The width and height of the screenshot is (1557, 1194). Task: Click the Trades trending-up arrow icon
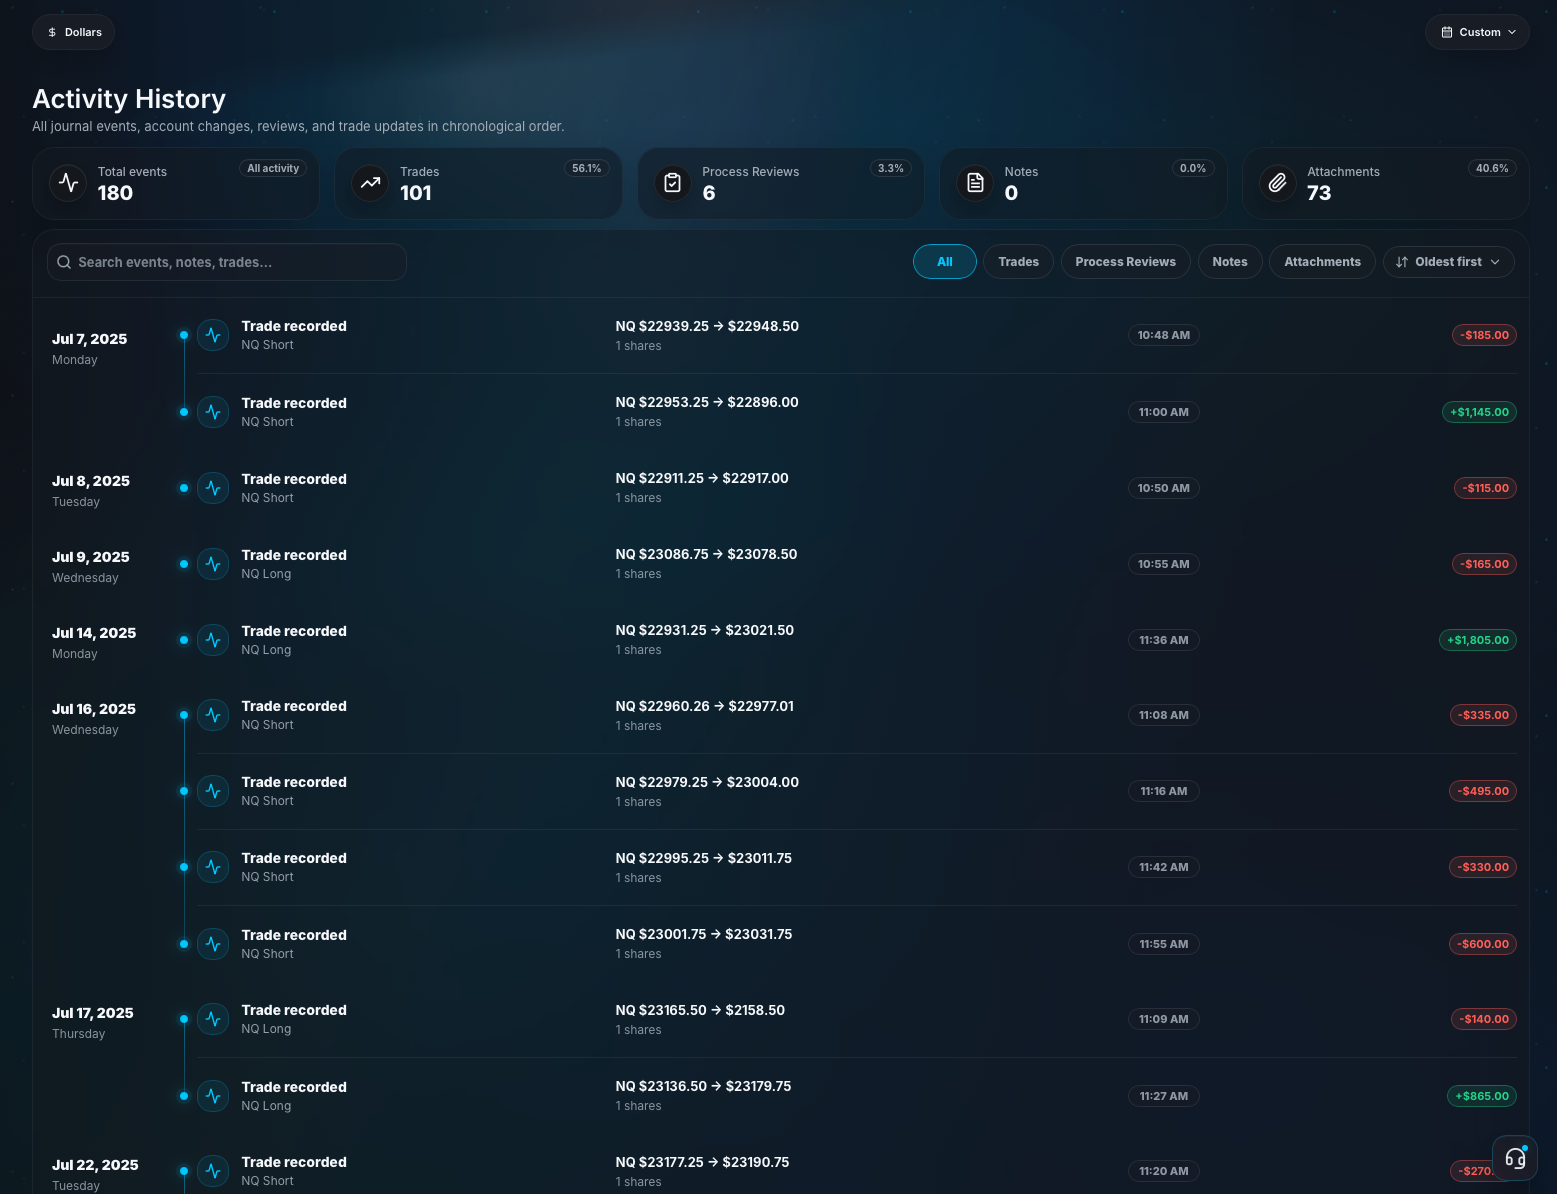point(370,183)
